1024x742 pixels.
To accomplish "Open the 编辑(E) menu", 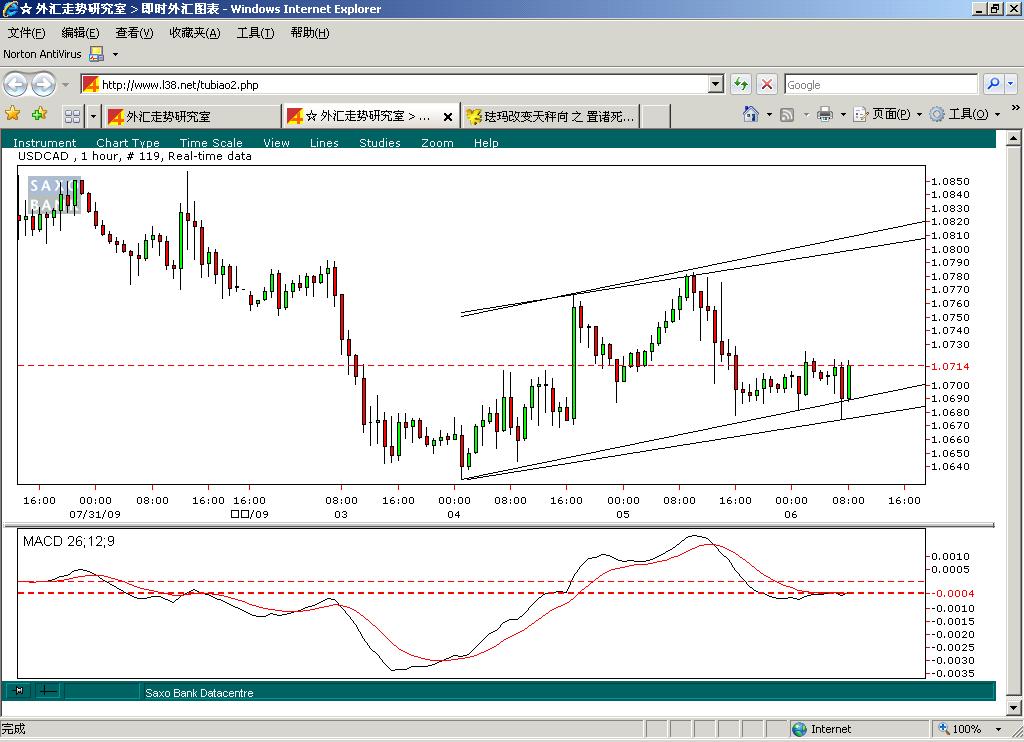I will pos(80,33).
